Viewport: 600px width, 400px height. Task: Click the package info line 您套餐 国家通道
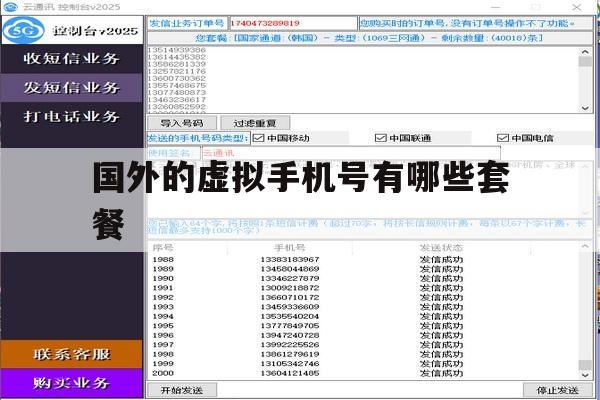(x=369, y=38)
